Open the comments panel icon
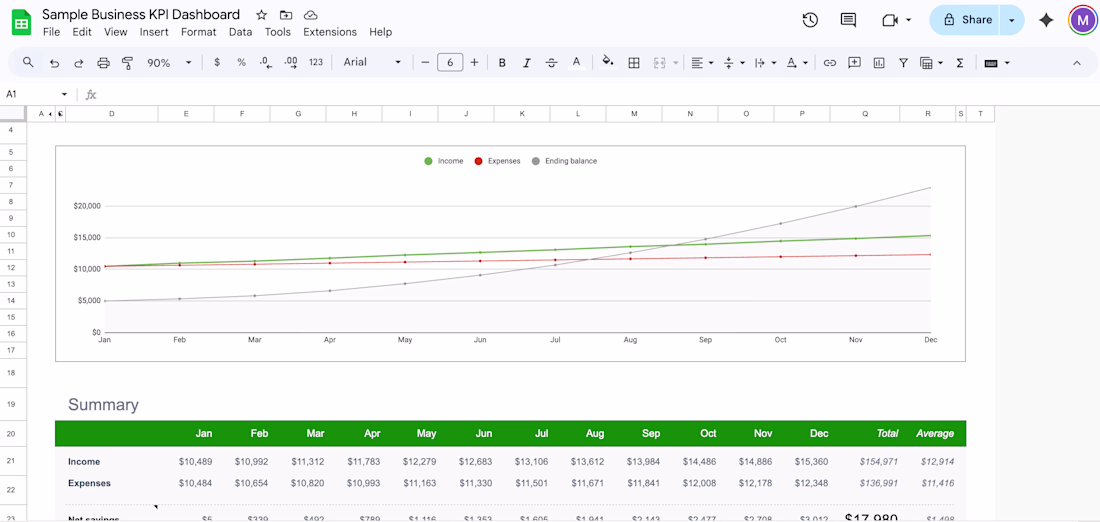The height and width of the screenshot is (522, 1100). (848, 20)
